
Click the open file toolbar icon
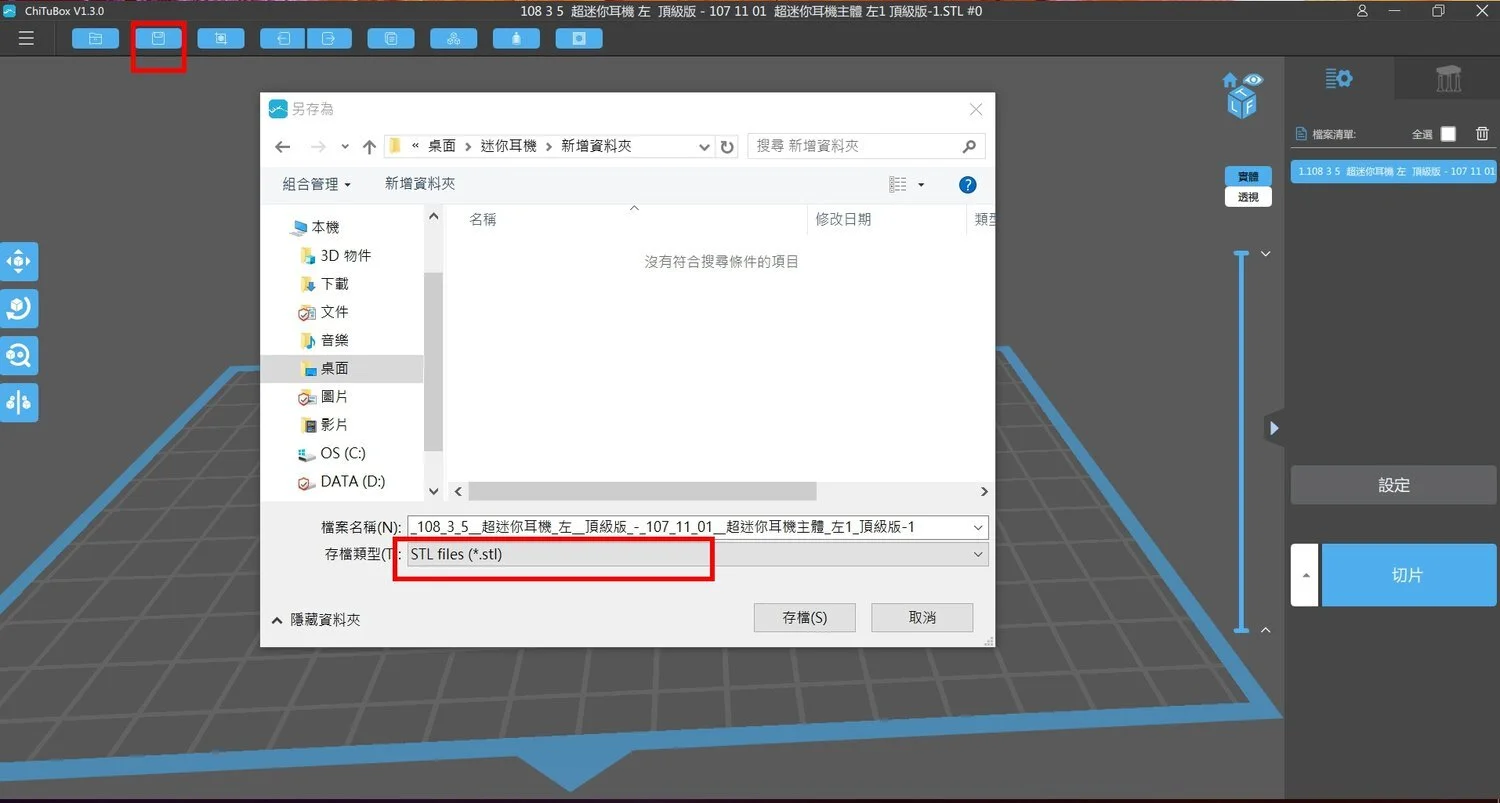pyautogui.click(x=96, y=38)
